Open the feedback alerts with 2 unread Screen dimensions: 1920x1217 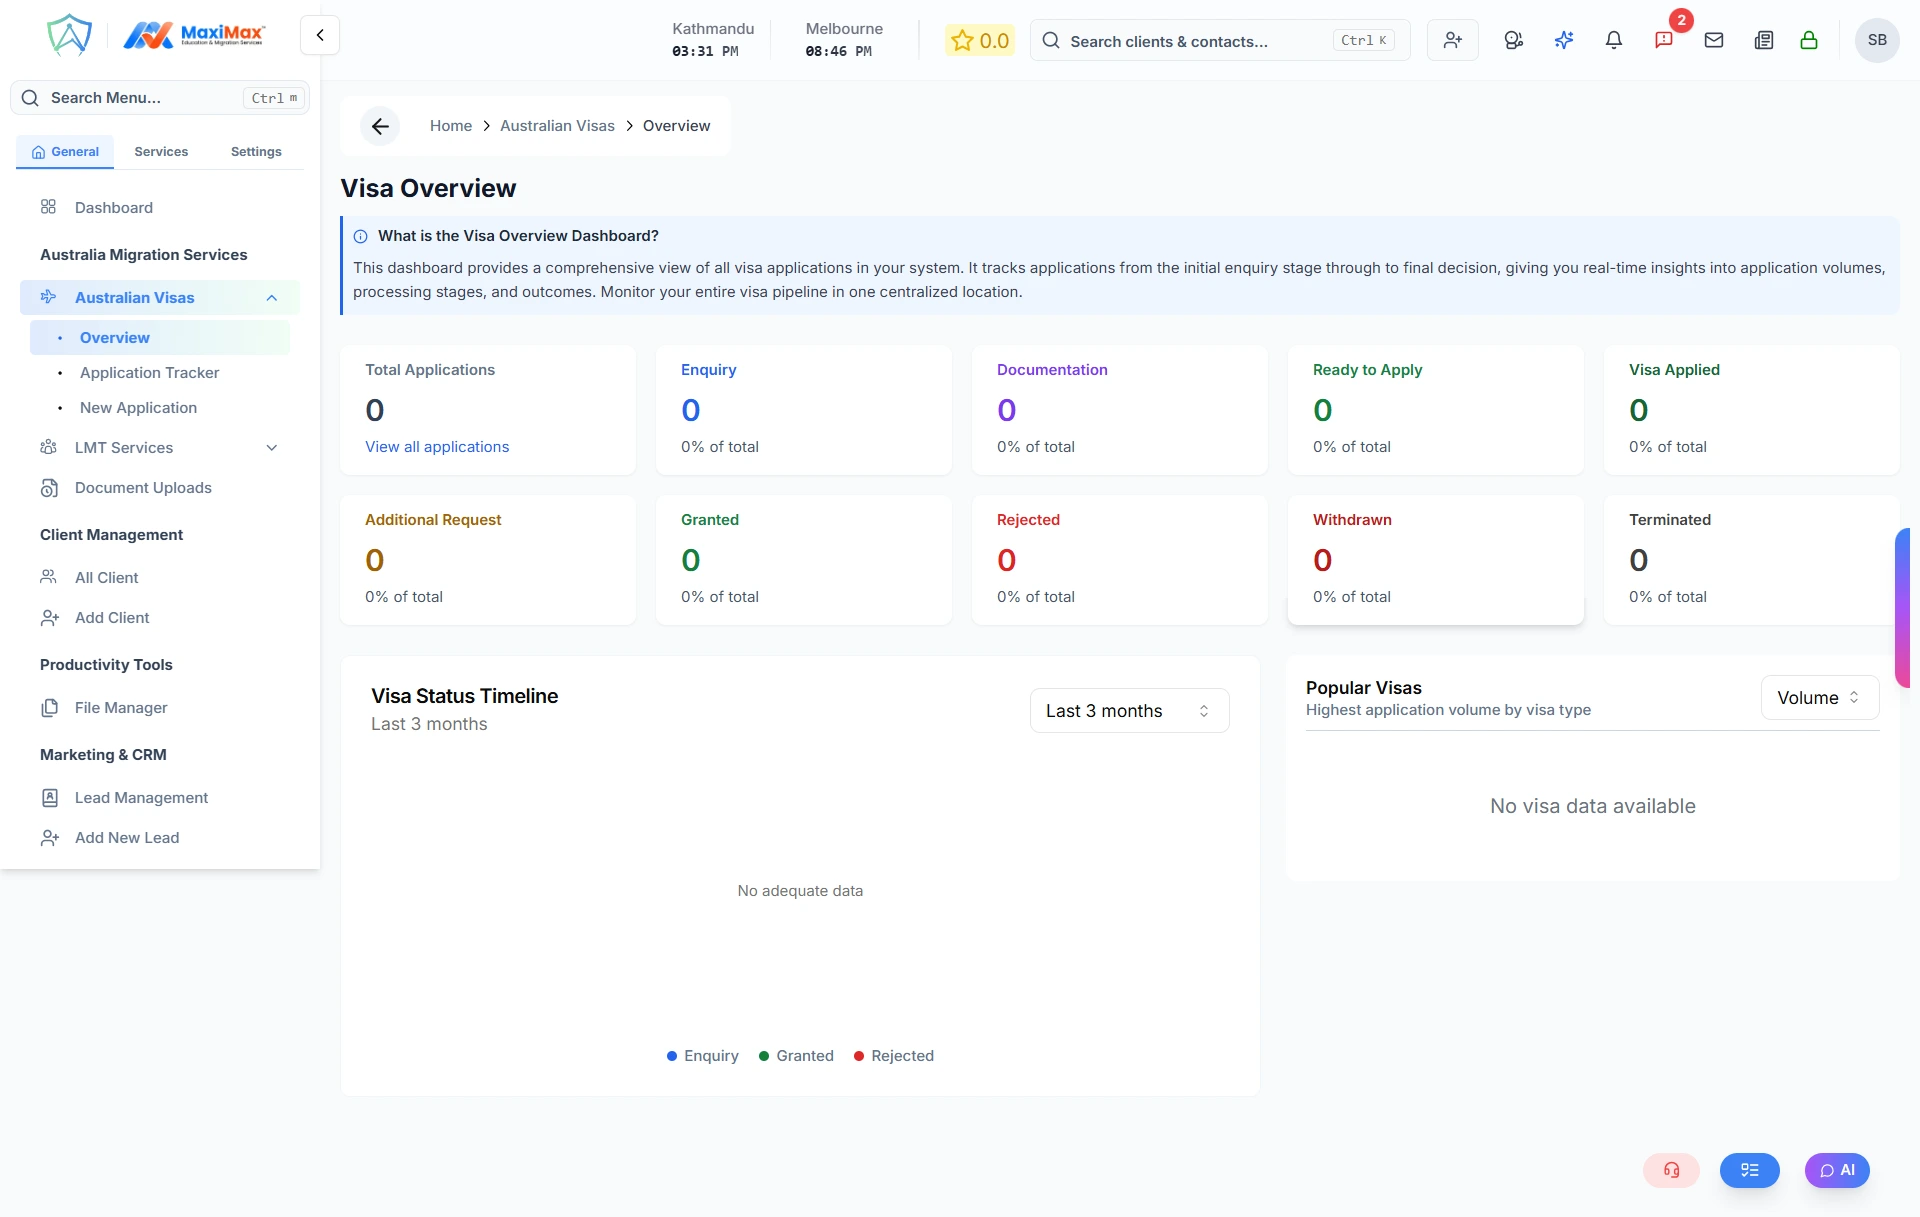point(1665,40)
